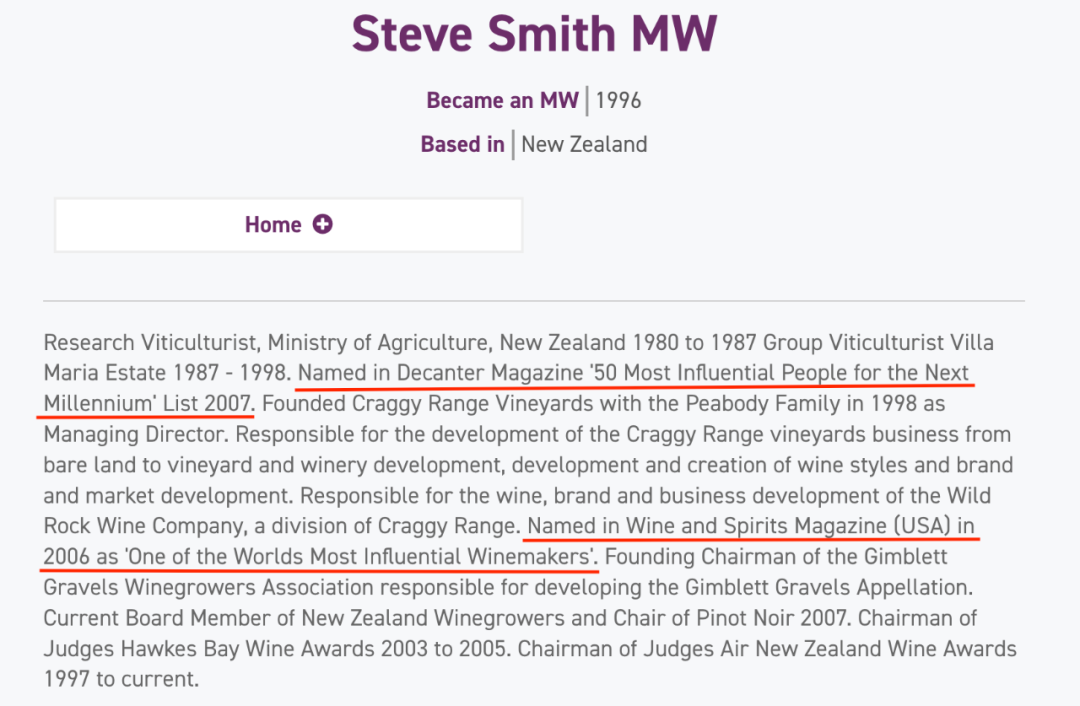Viewport: 1080px width, 706px height.
Task: Click the Steve Smith MW heading
Action: point(534,34)
